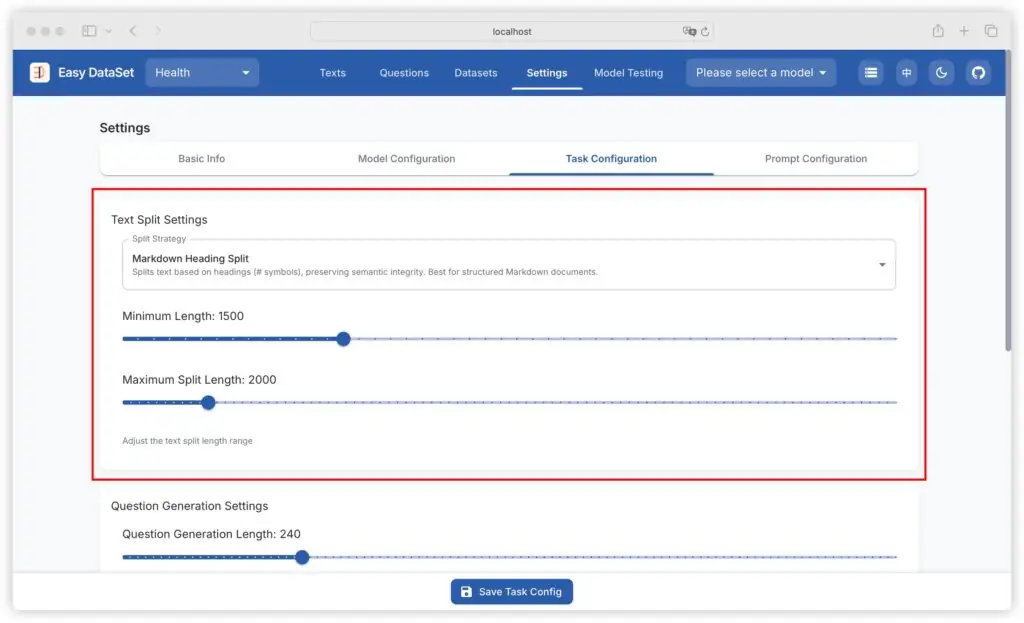The image size is (1024, 623).
Task: Click the browser back button
Action: [132, 31]
